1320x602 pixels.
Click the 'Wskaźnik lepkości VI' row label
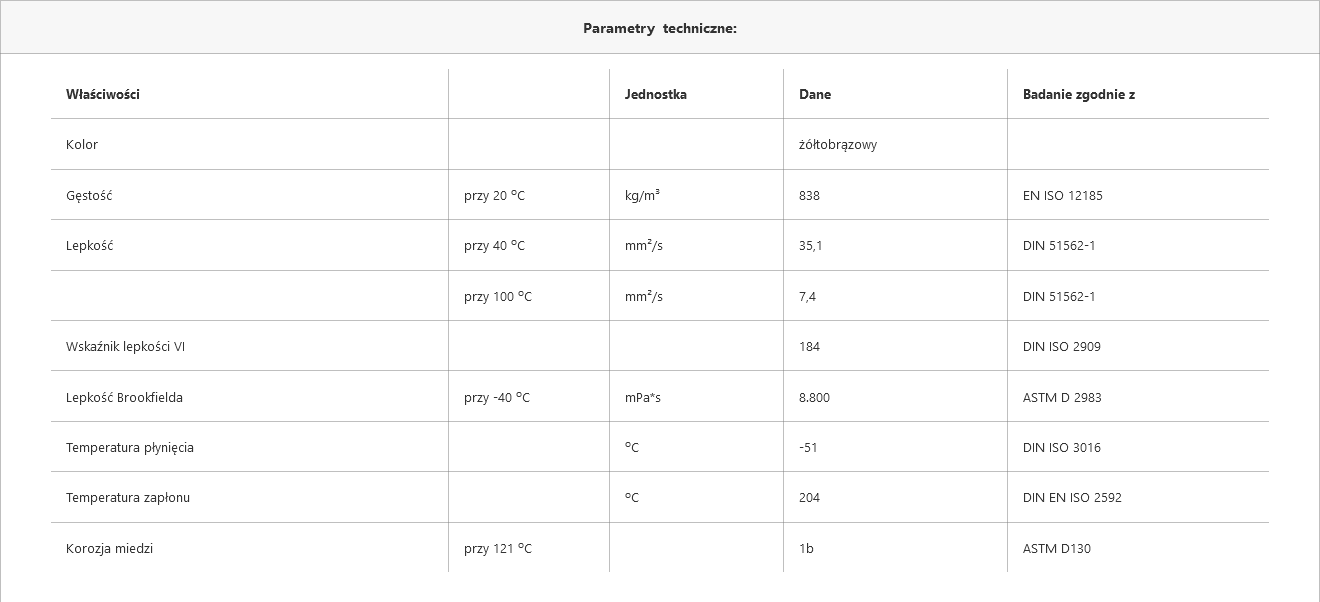[125, 346]
